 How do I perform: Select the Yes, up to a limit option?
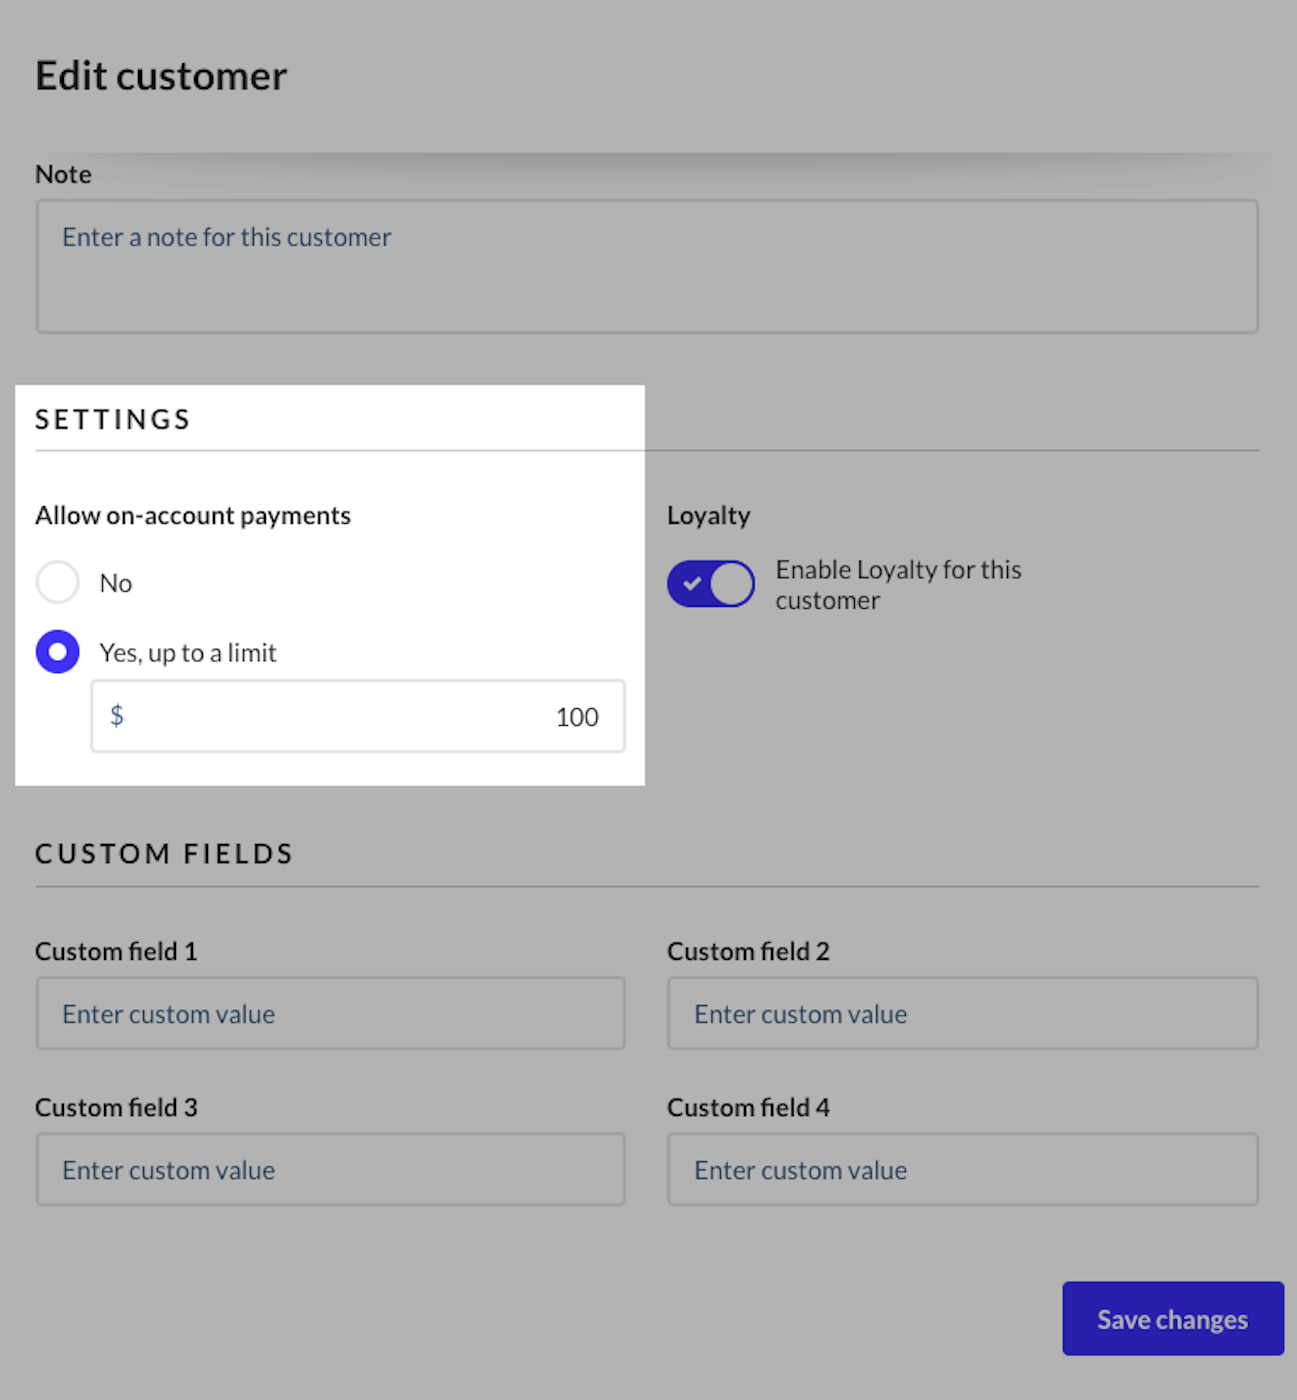57,651
